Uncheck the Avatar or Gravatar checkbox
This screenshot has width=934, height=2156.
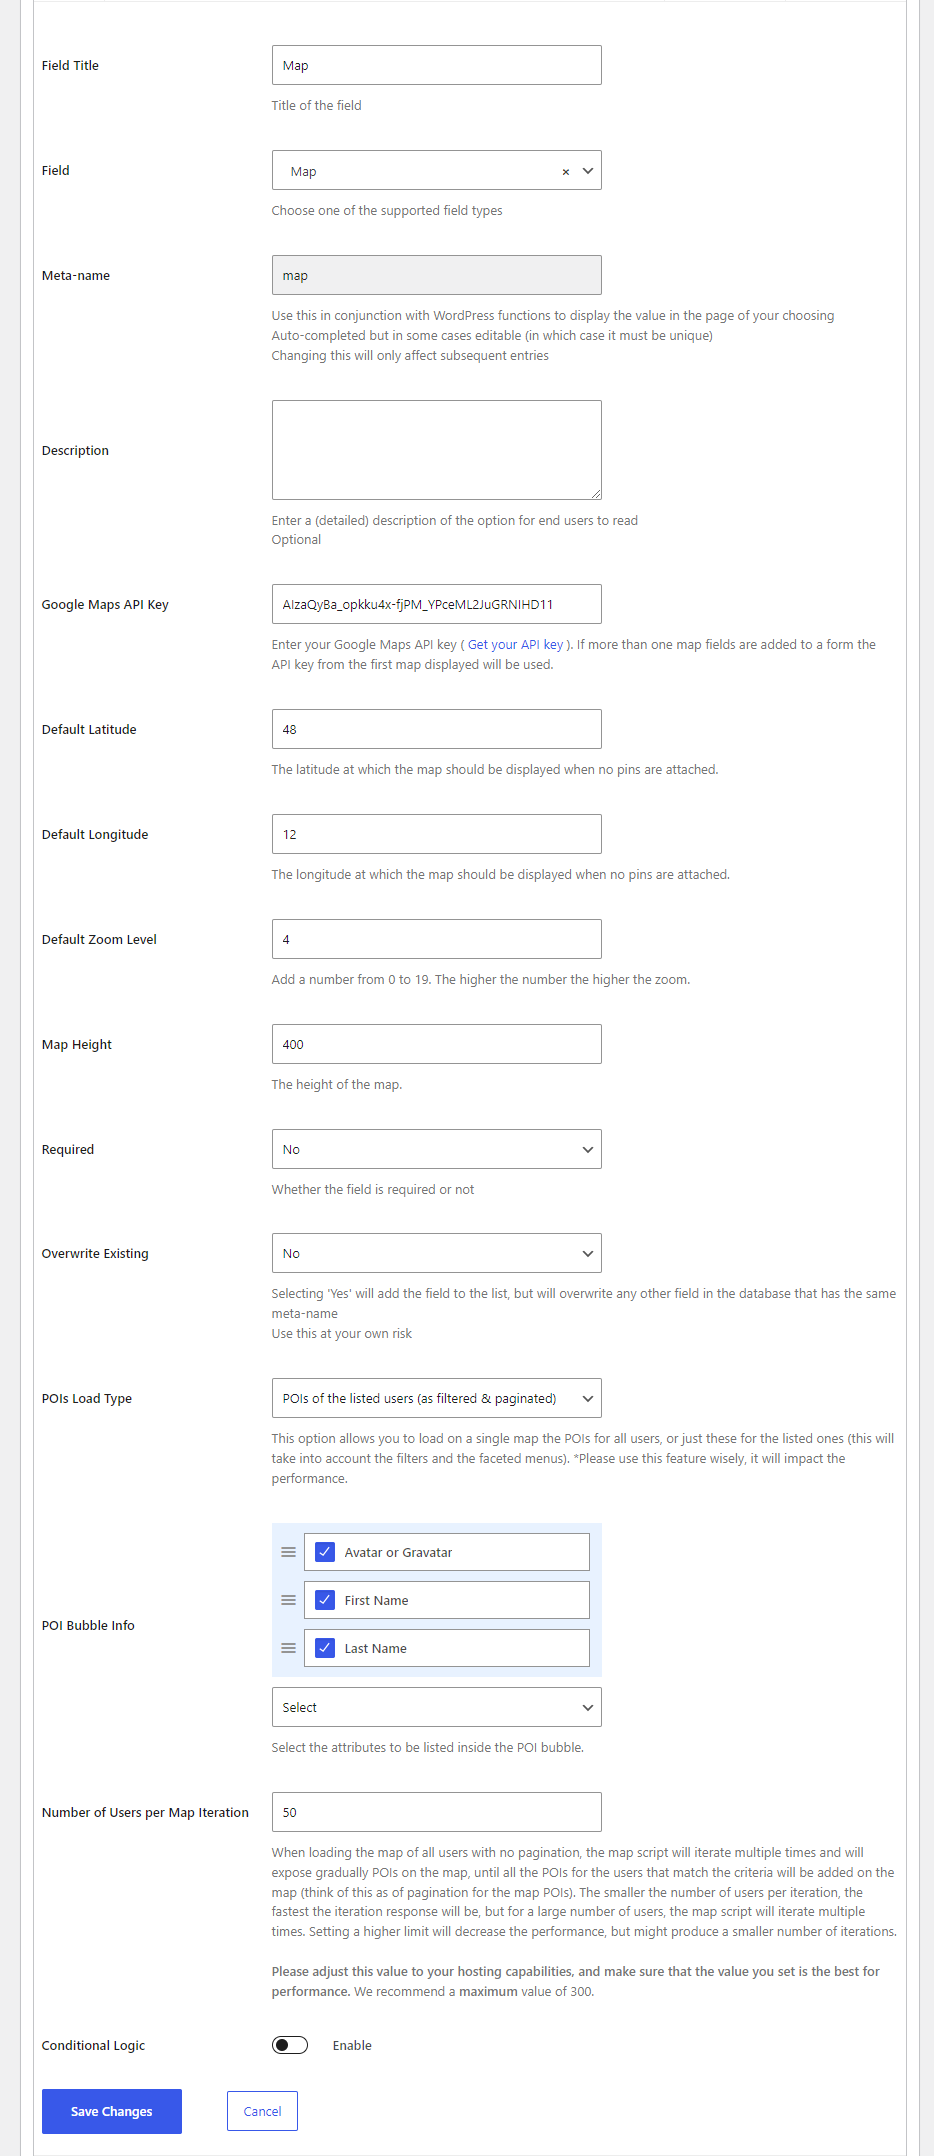[x=325, y=1552]
